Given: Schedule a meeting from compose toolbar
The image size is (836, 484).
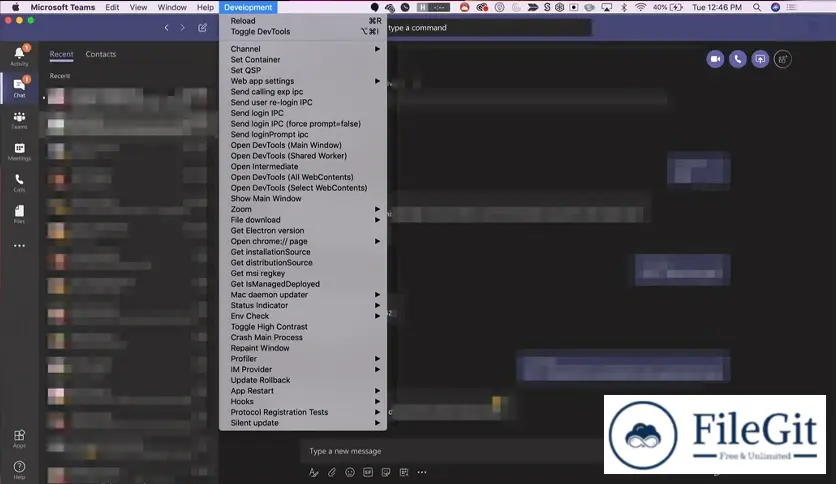Looking at the screenshot, I should [x=404, y=472].
